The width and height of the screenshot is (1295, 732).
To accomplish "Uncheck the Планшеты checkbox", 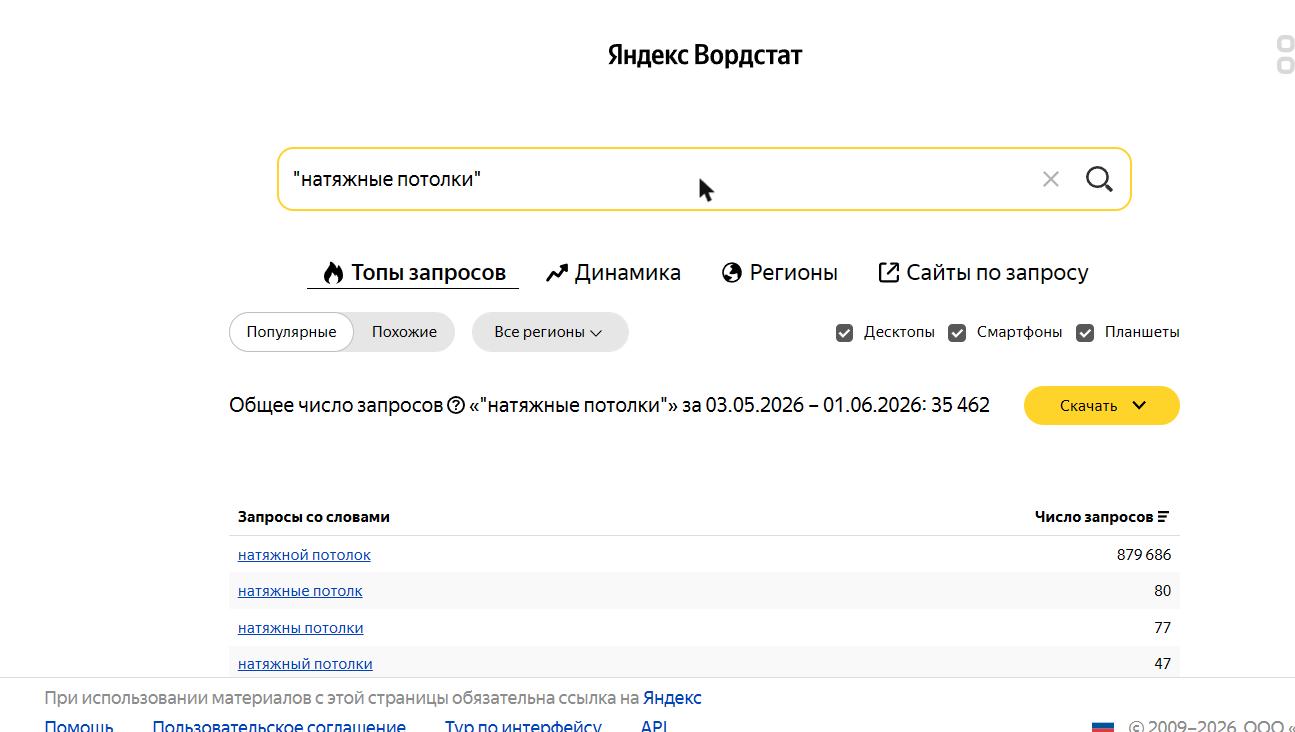I will pyautogui.click(x=1085, y=332).
